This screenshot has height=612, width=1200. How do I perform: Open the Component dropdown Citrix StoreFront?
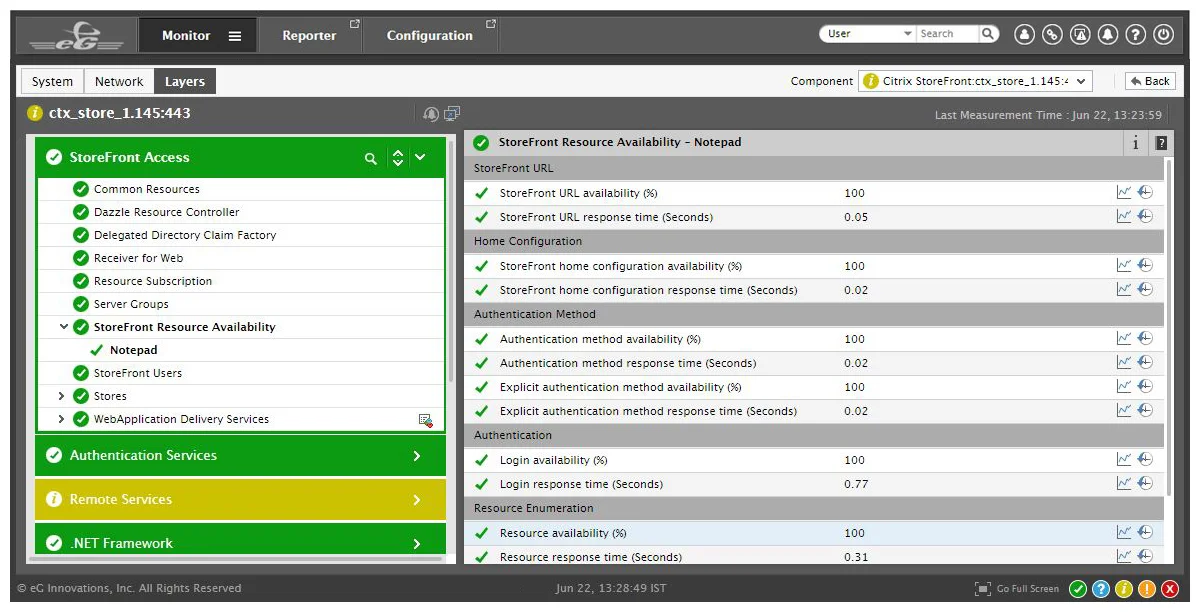click(975, 81)
